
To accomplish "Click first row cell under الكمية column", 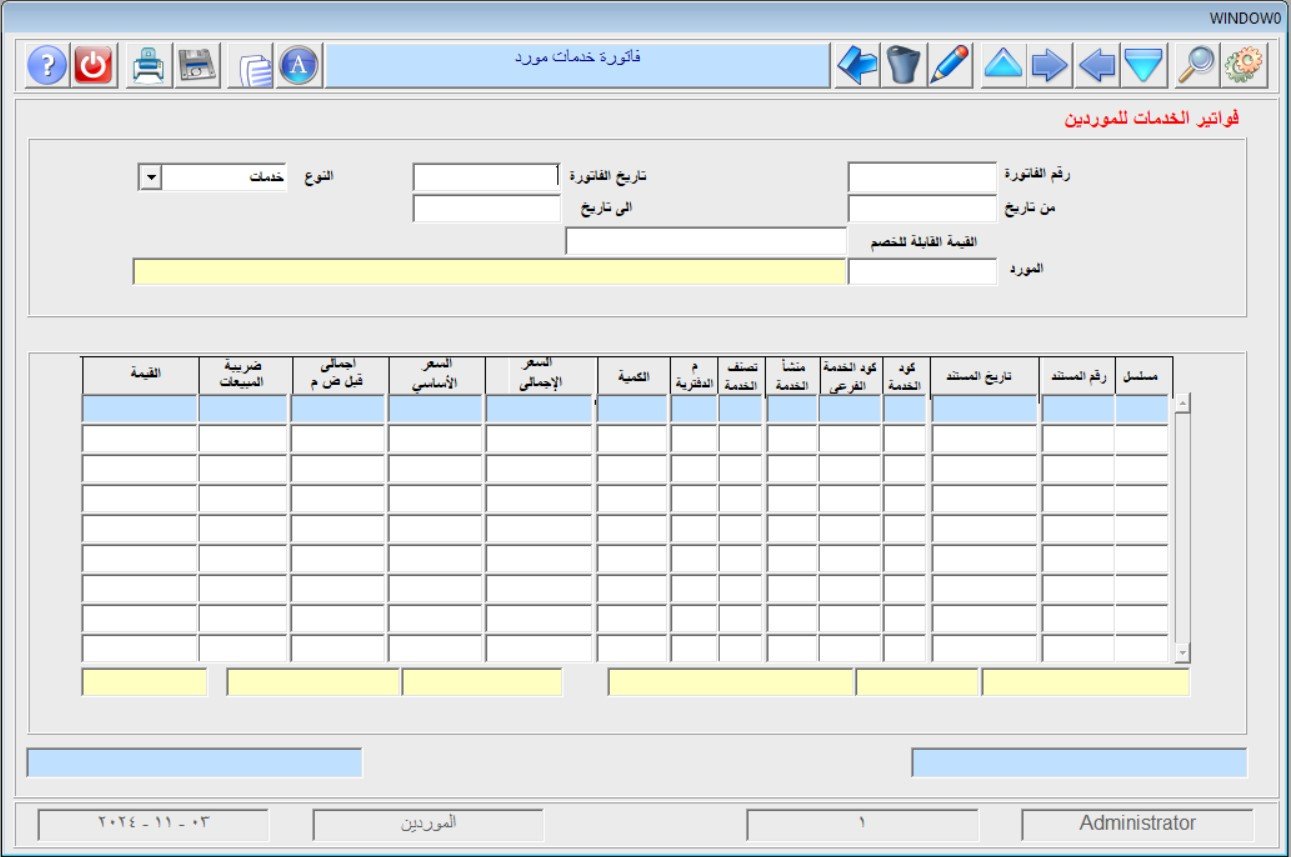I will tap(632, 408).
